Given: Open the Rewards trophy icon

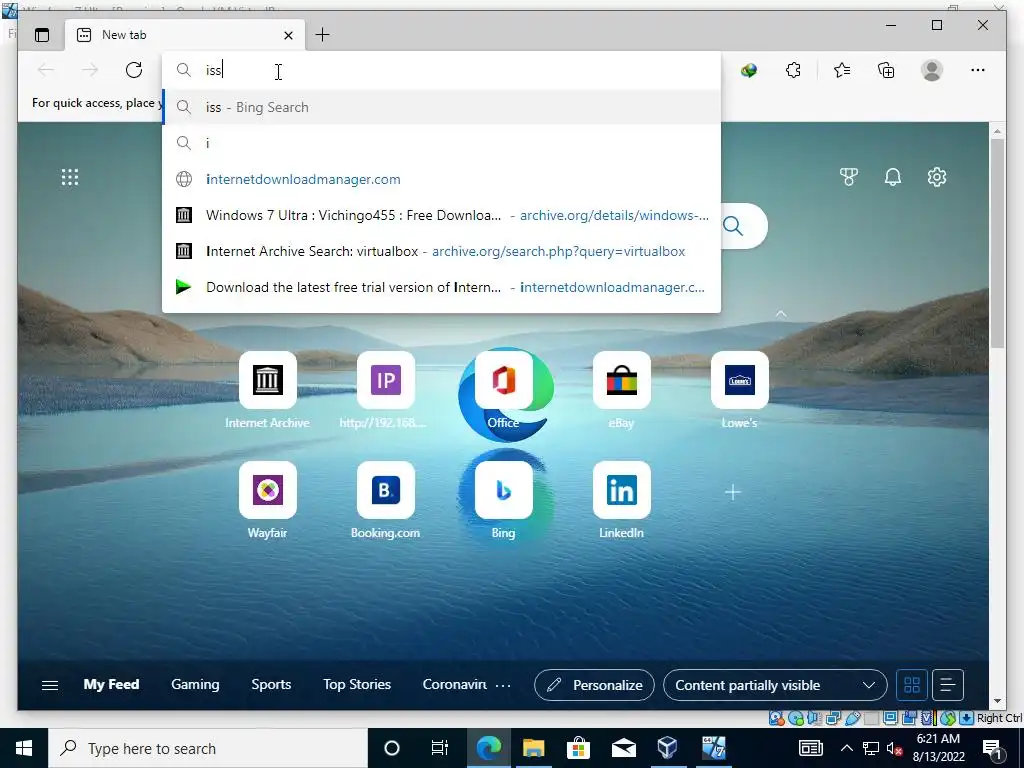Looking at the screenshot, I should 848,177.
